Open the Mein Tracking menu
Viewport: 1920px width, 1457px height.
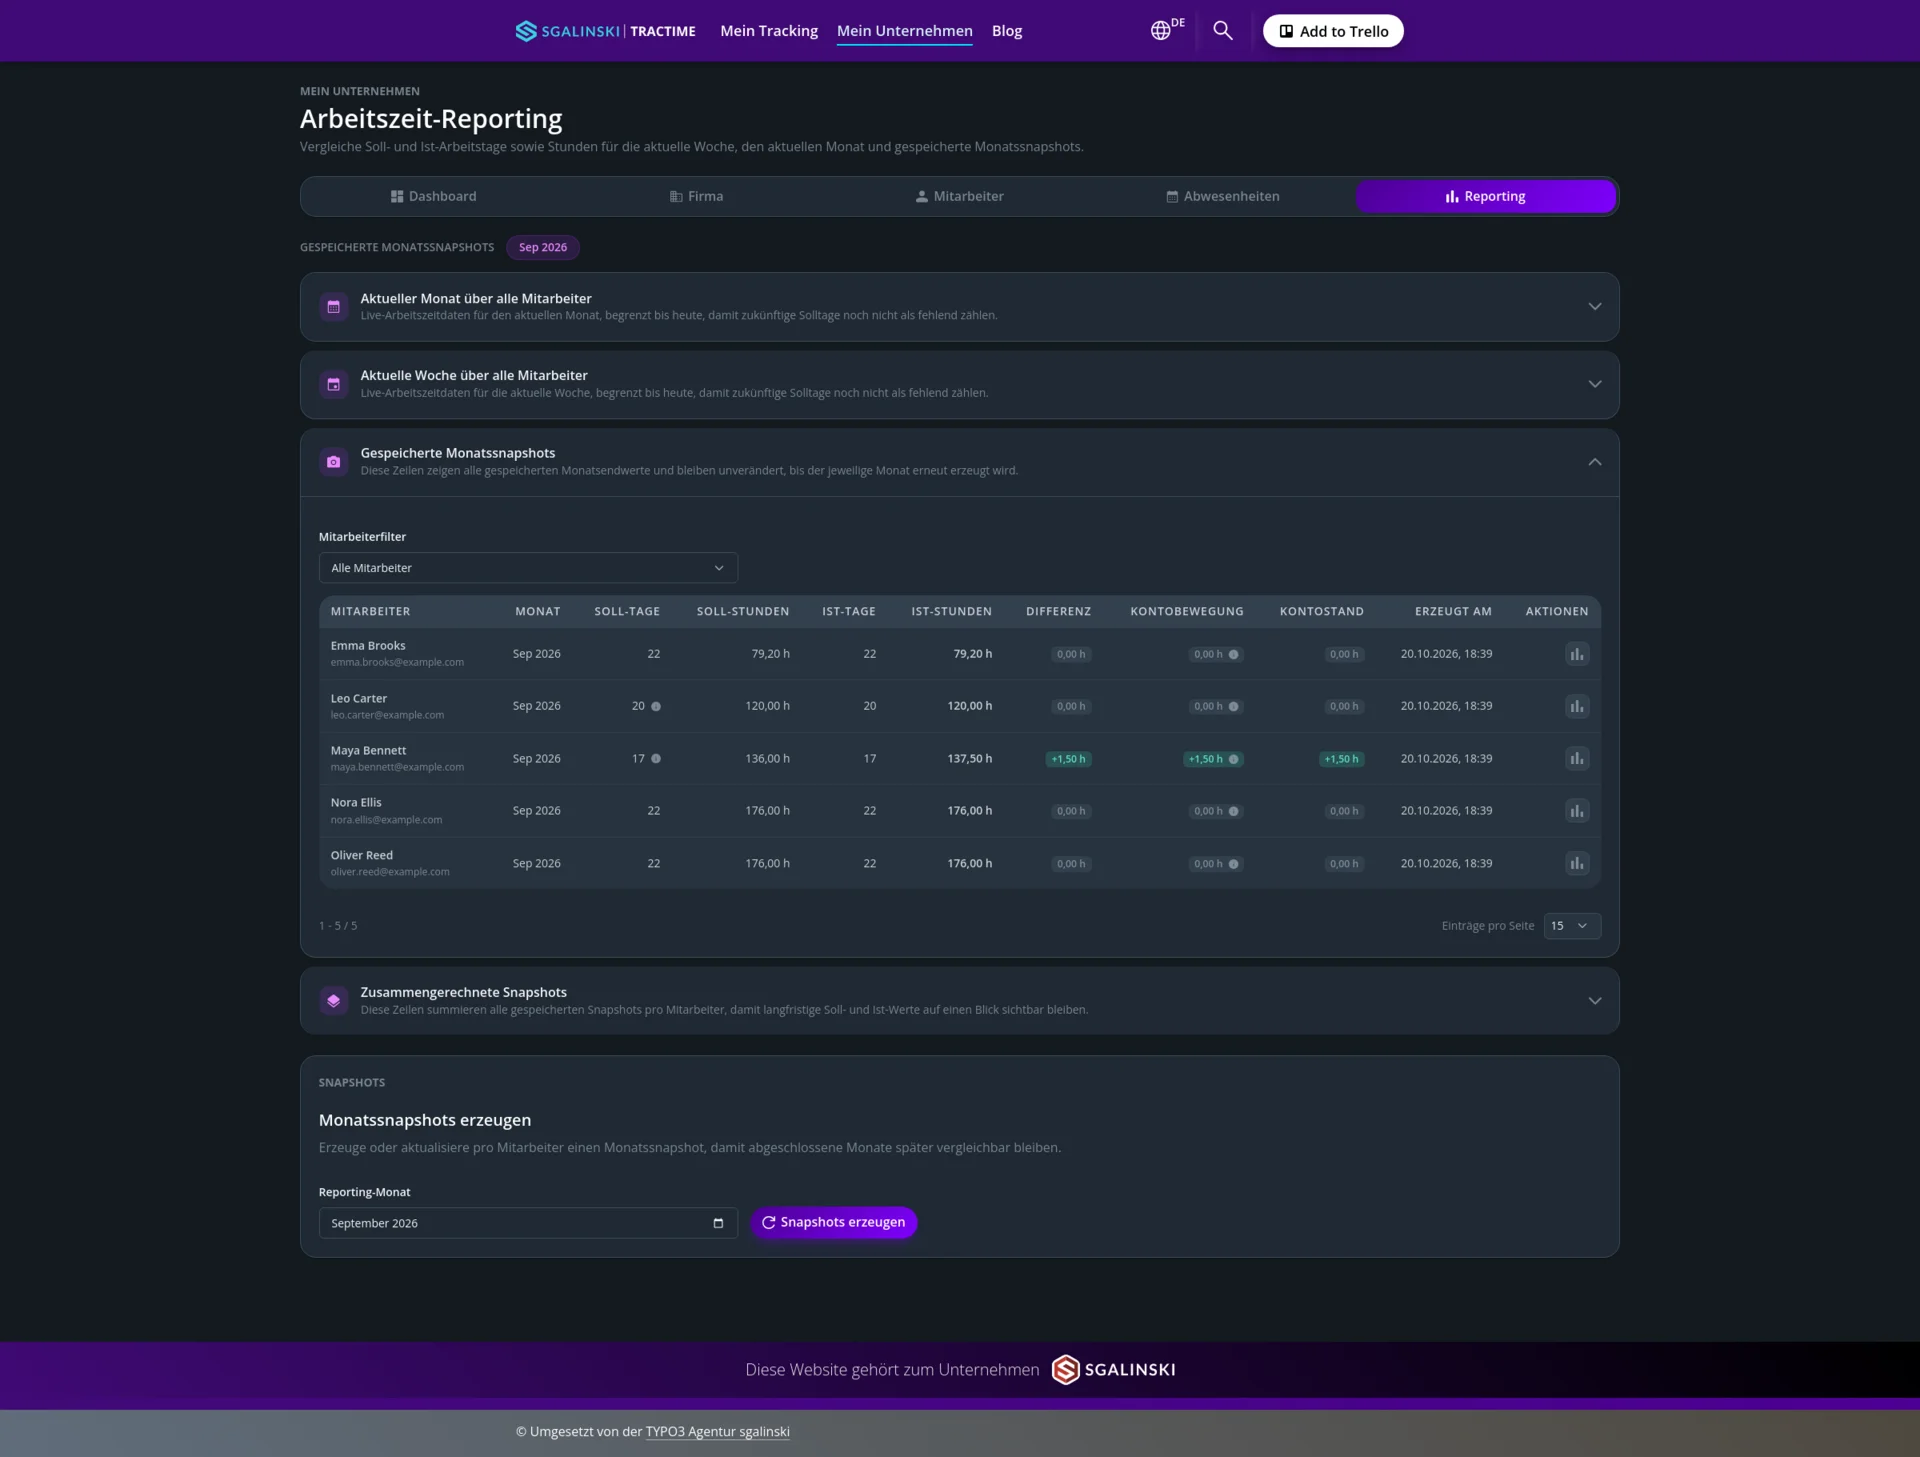(769, 31)
